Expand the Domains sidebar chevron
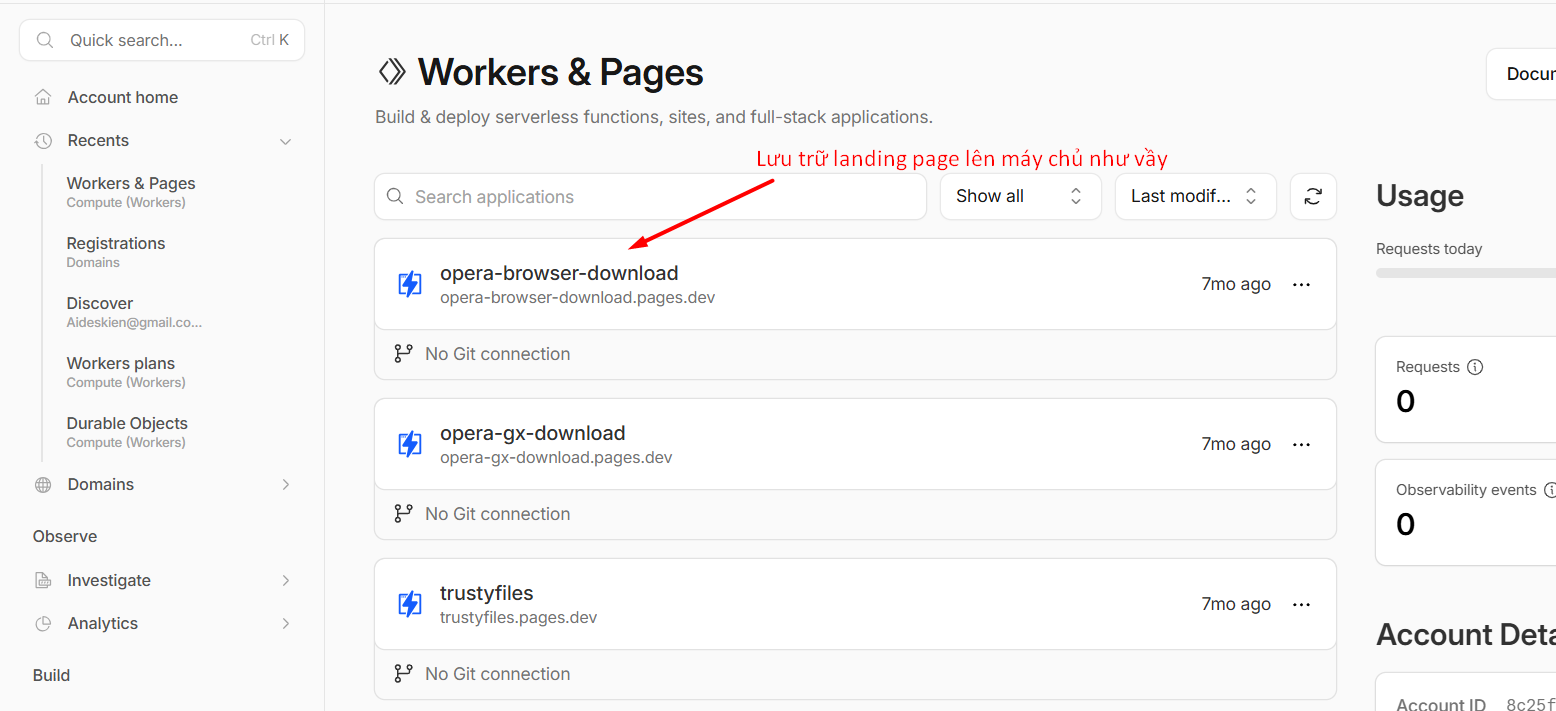This screenshot has height=711, width=1556. pos(286,485)
